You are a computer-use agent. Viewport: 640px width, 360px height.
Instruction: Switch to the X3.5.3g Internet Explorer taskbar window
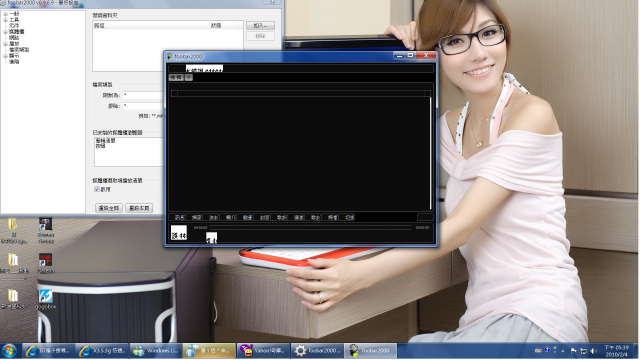[x=102, y=351]
